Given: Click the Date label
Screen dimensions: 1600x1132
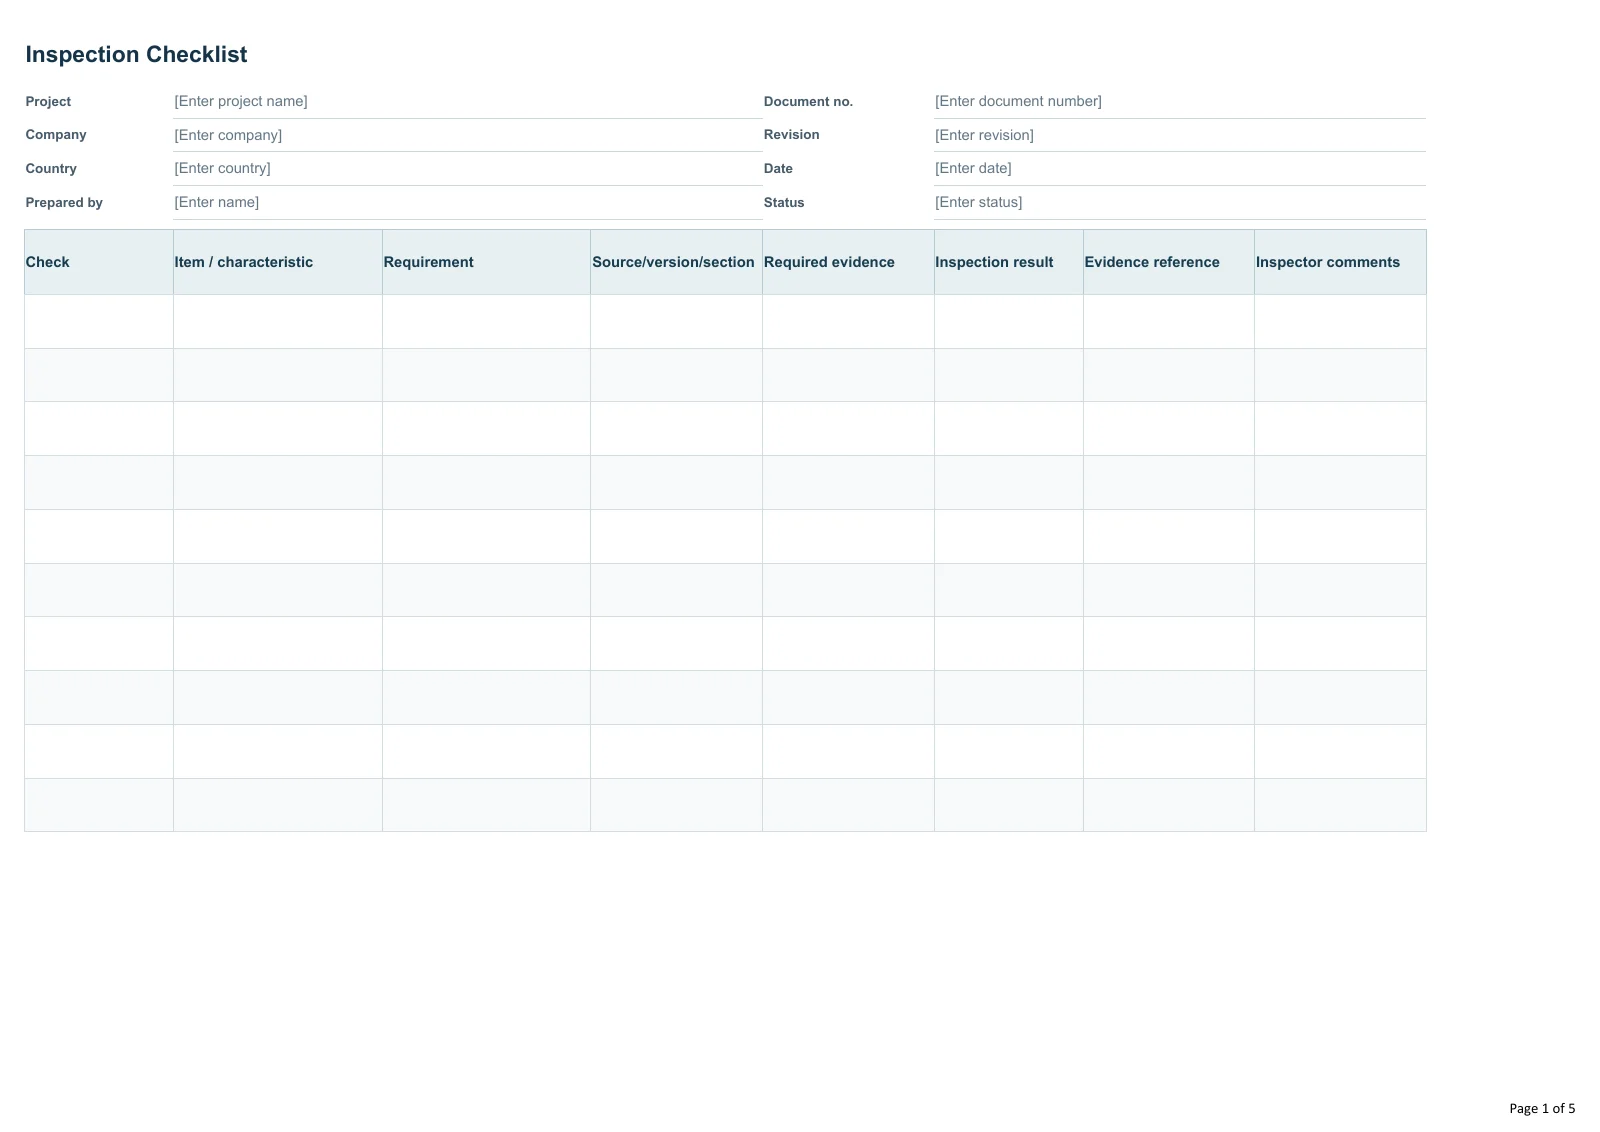Looking at the screenshot, I should tap(778, 169).
